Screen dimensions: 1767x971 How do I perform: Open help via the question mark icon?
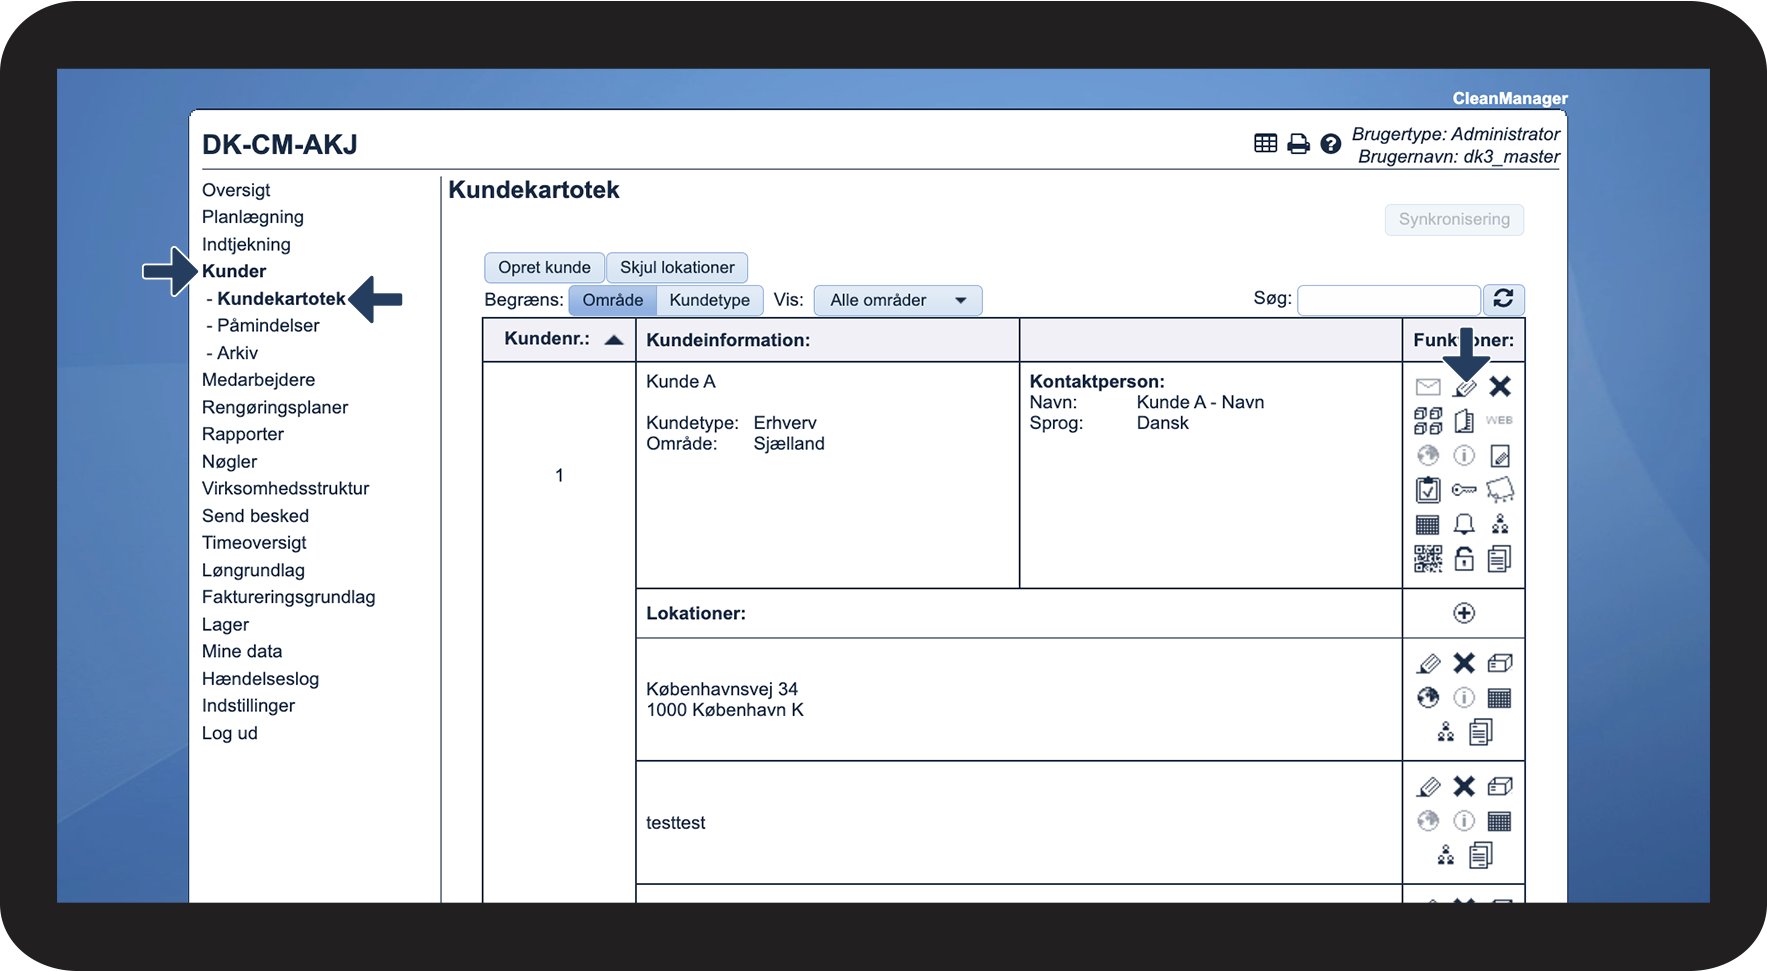[1330, 144]
